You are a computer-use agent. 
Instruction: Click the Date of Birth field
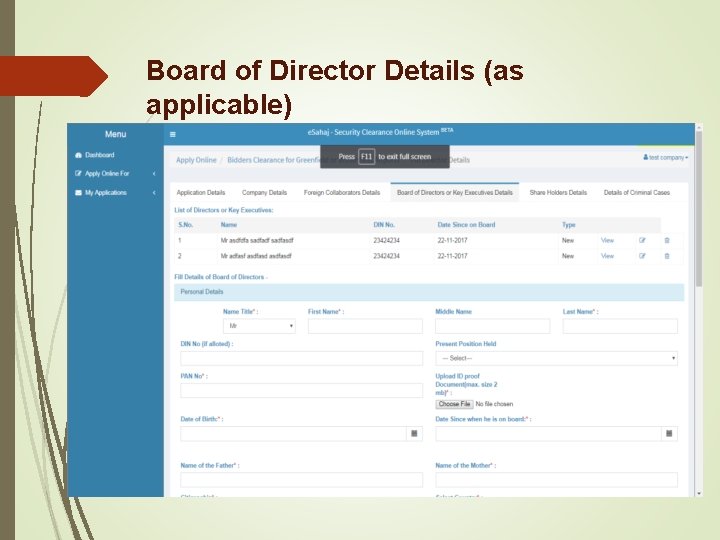(x=293, y=433)
